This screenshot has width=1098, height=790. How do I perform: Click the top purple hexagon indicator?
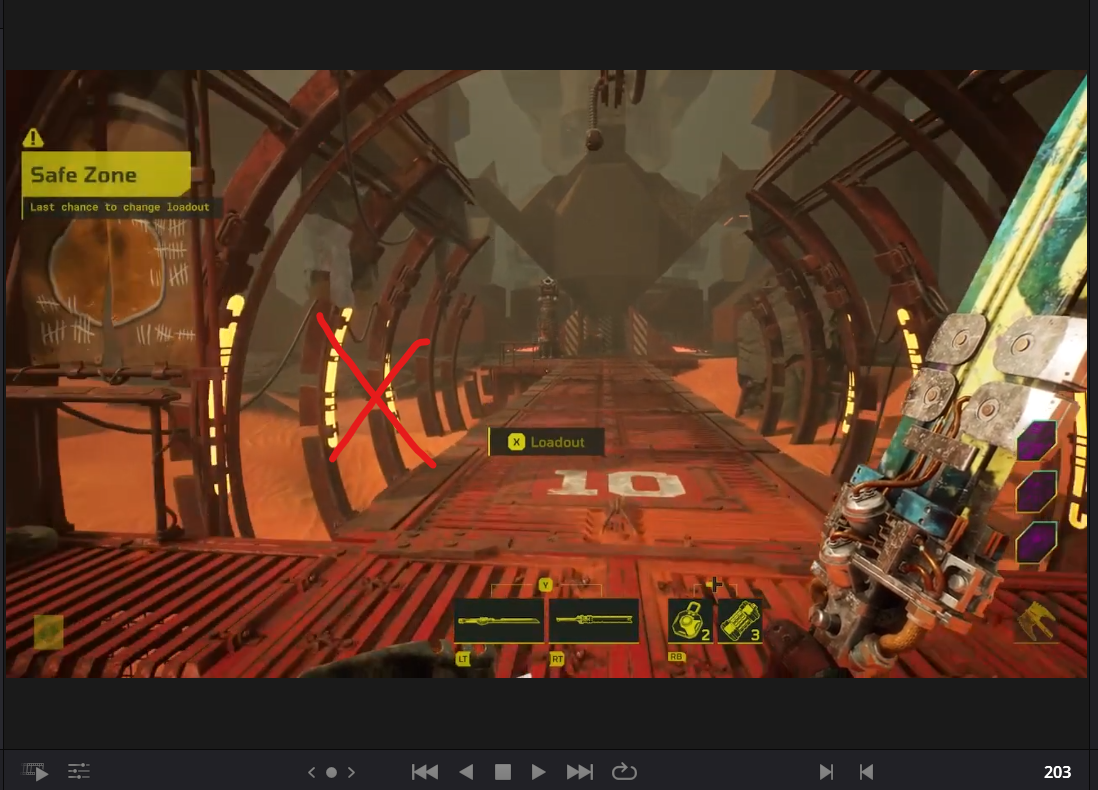pos(1036,441)
